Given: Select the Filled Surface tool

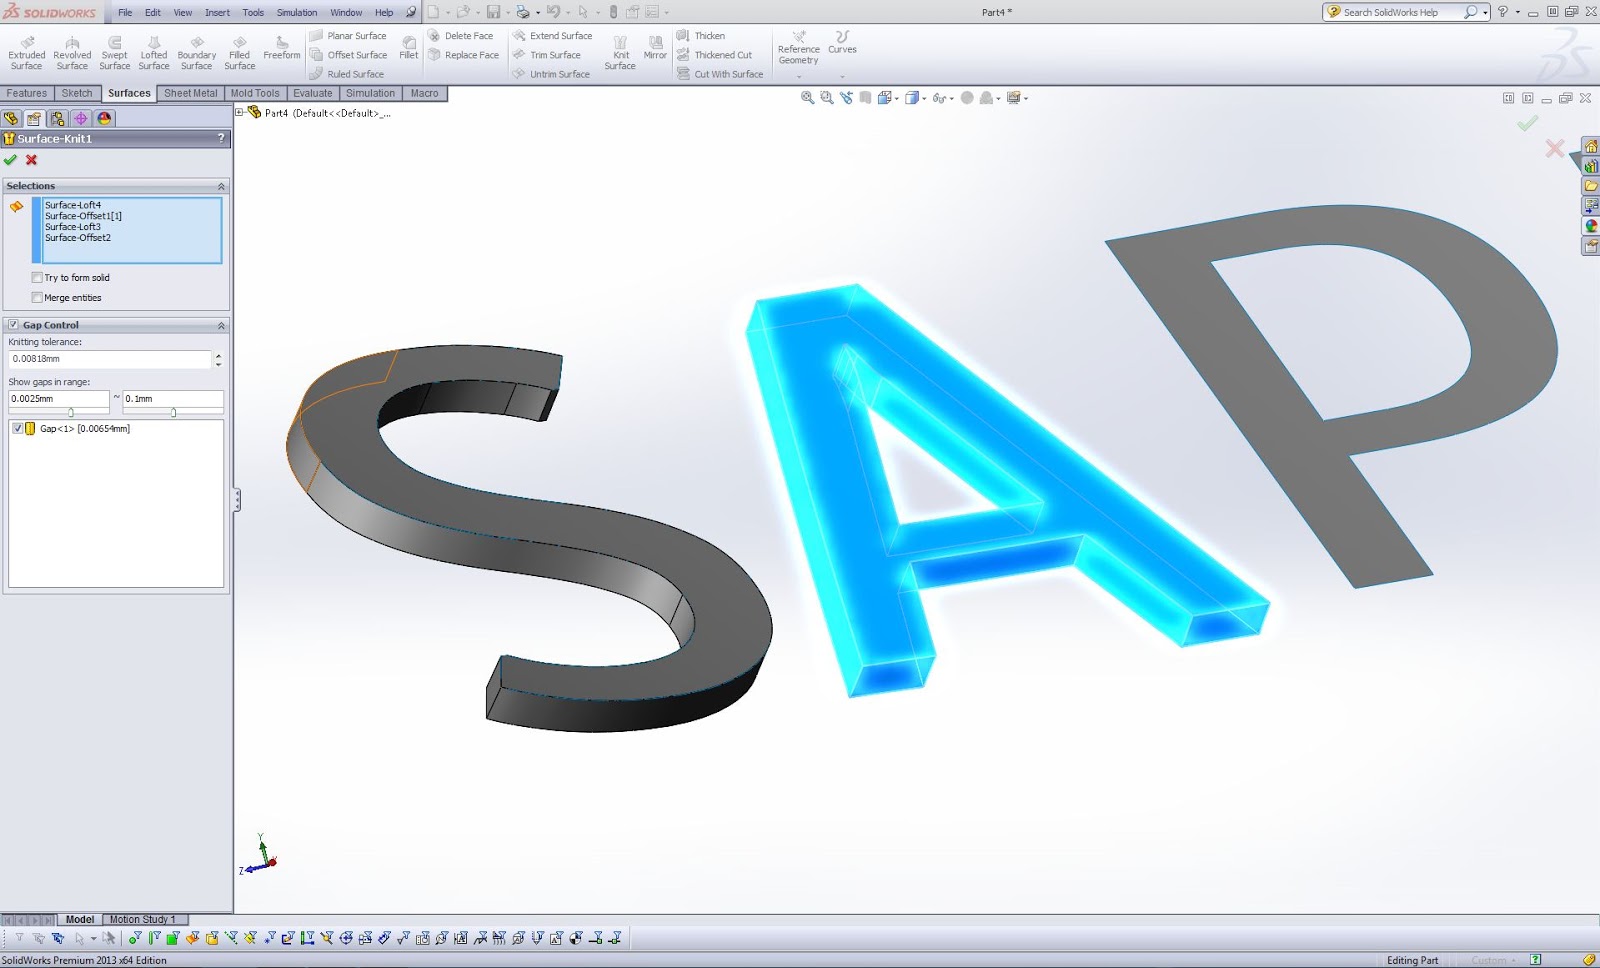Looking at the screenshot, I should pos(240,54).
